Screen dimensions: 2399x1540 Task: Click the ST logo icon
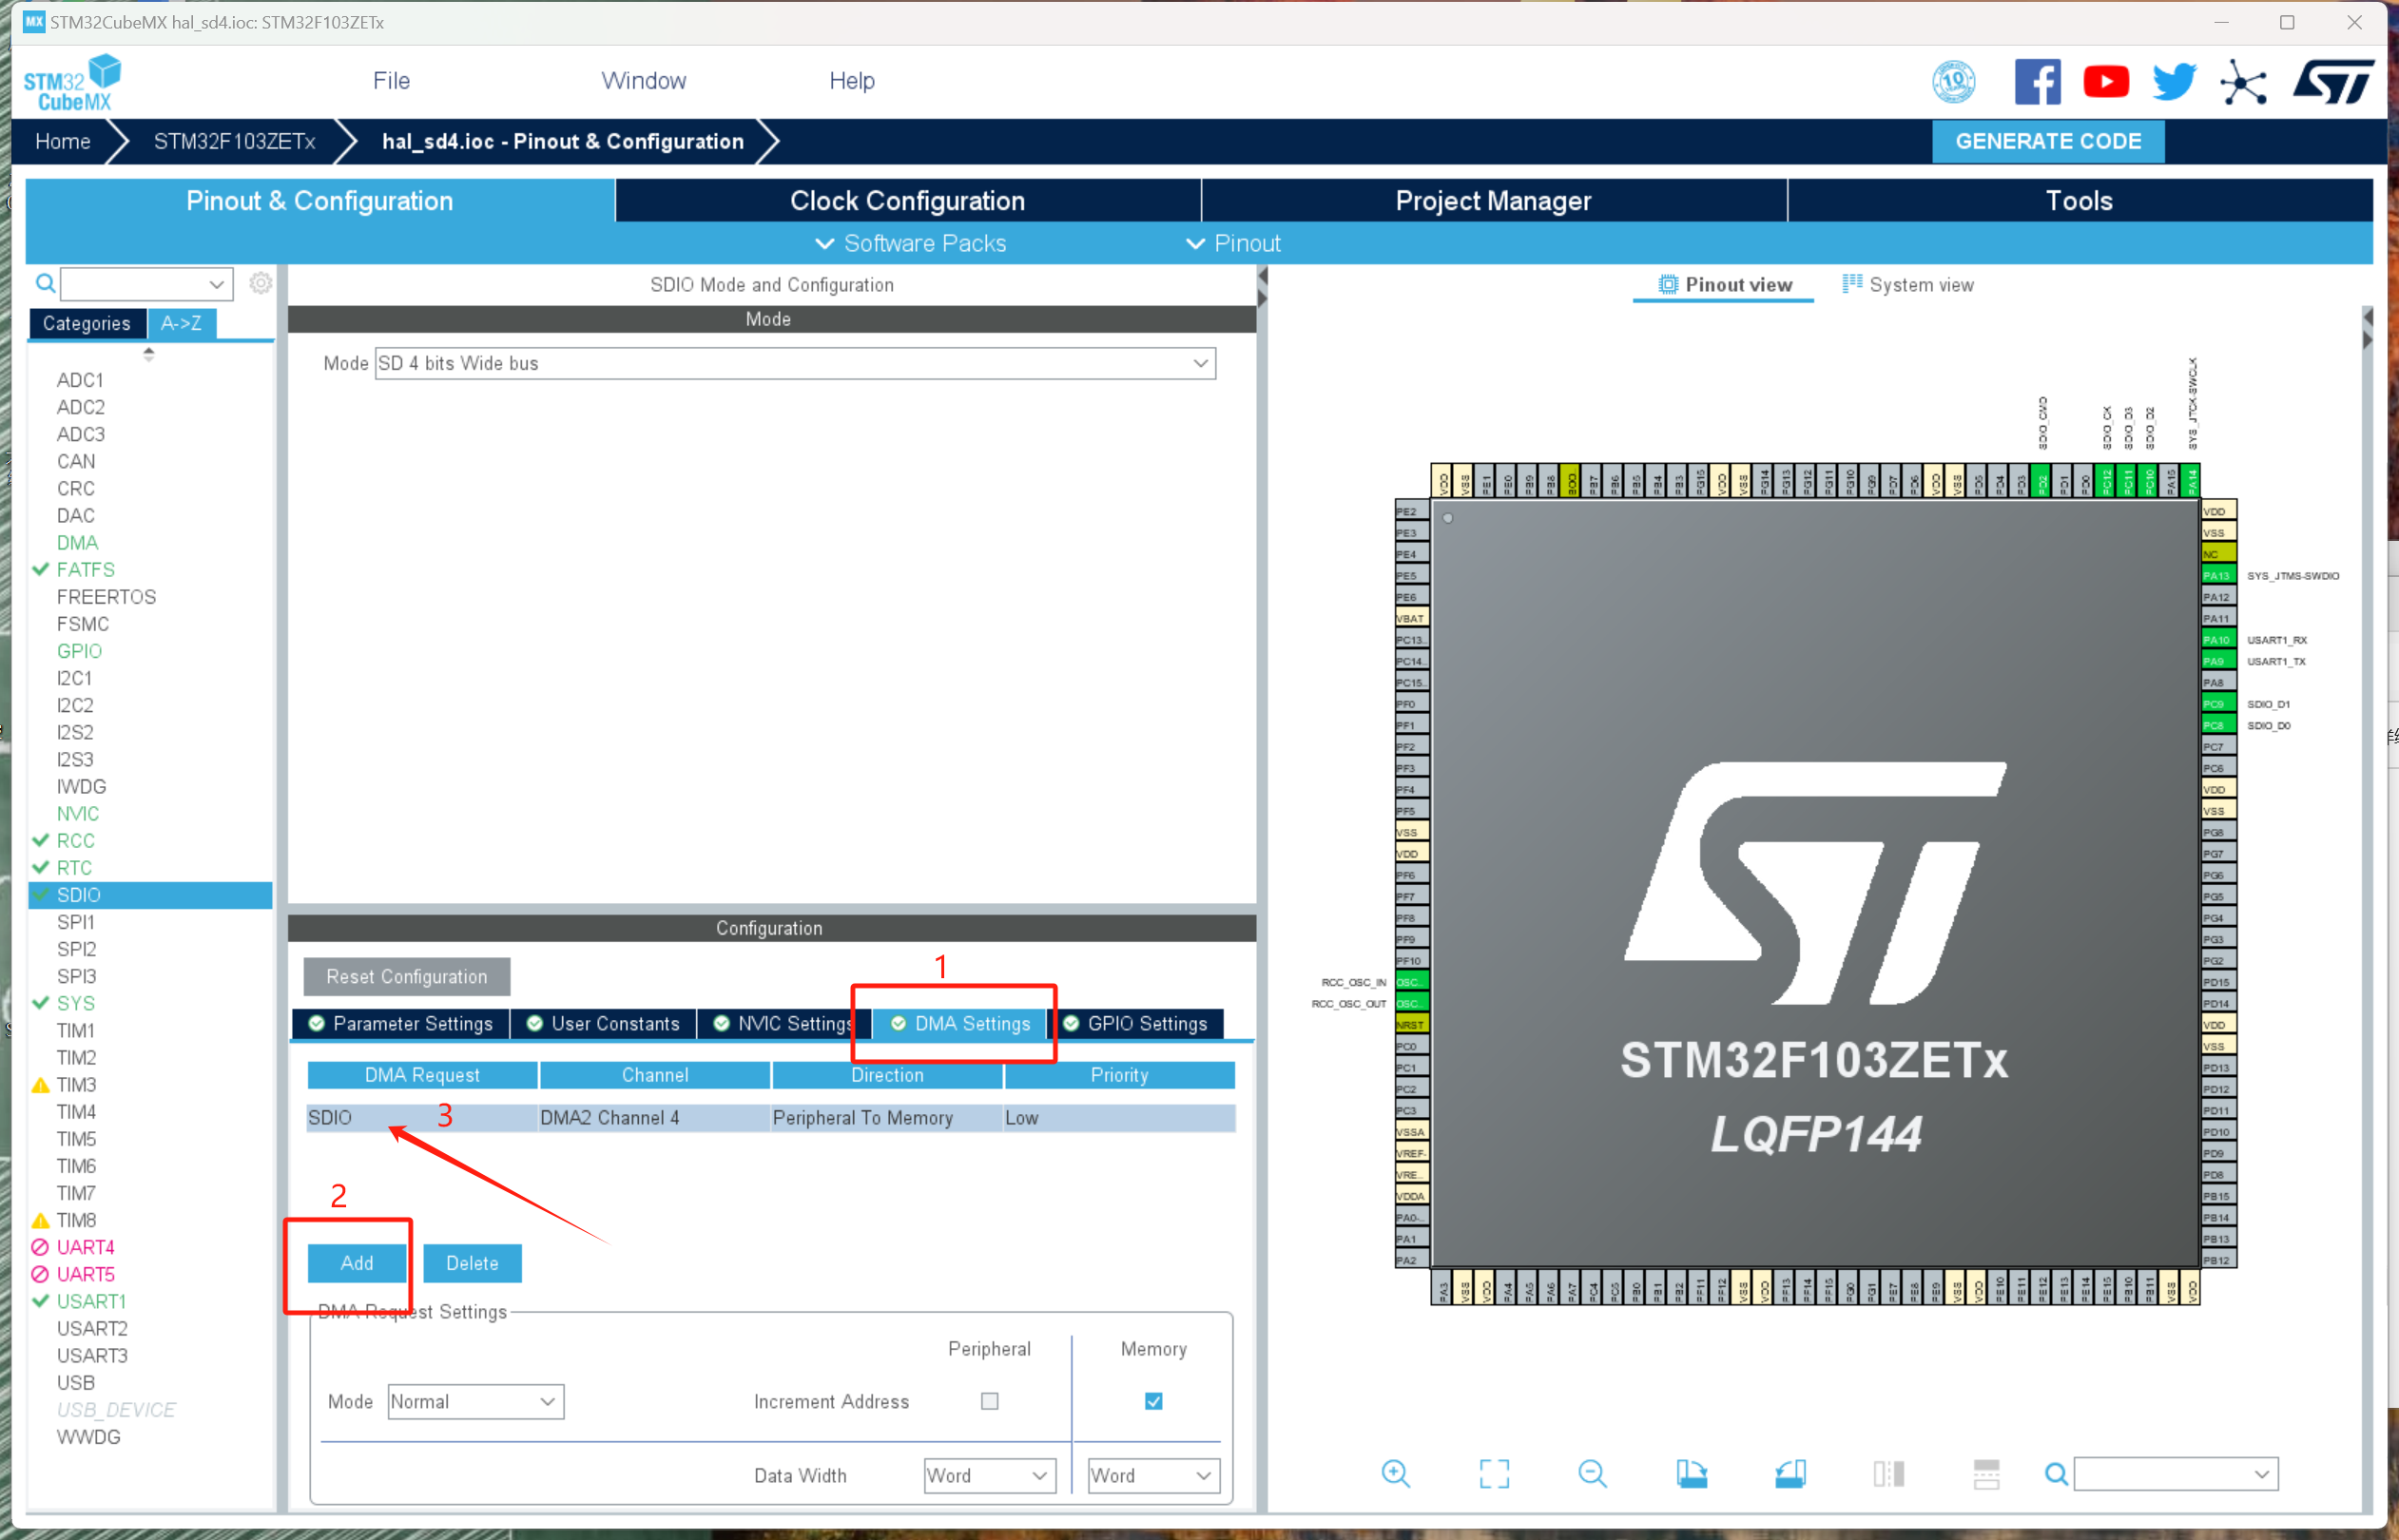(x=2333, y=81)
